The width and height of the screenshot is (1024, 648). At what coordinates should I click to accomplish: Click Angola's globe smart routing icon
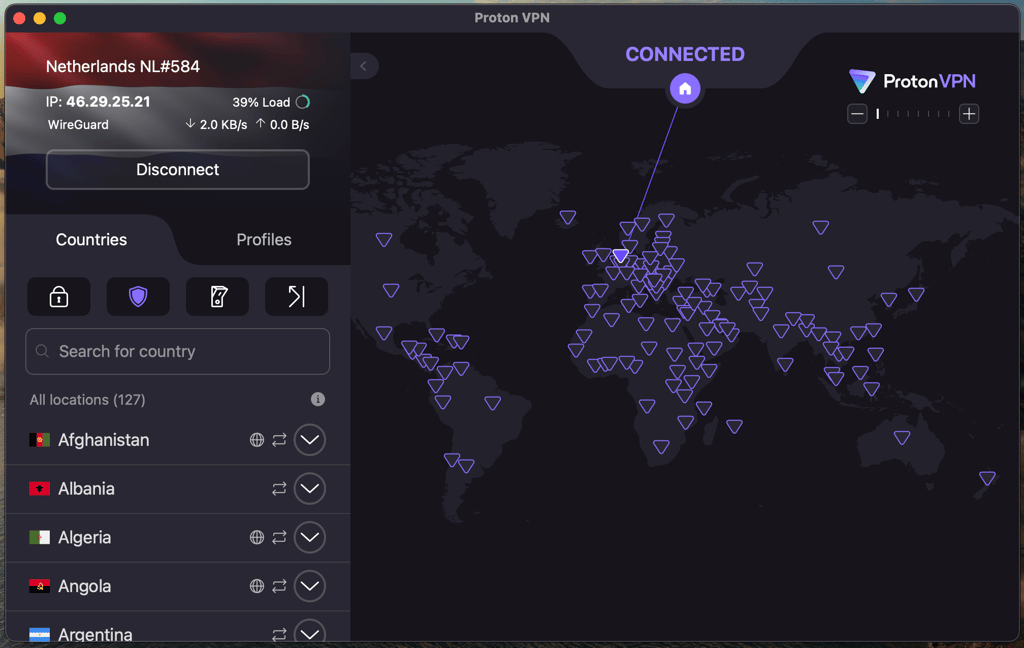(x=257, y=587)
